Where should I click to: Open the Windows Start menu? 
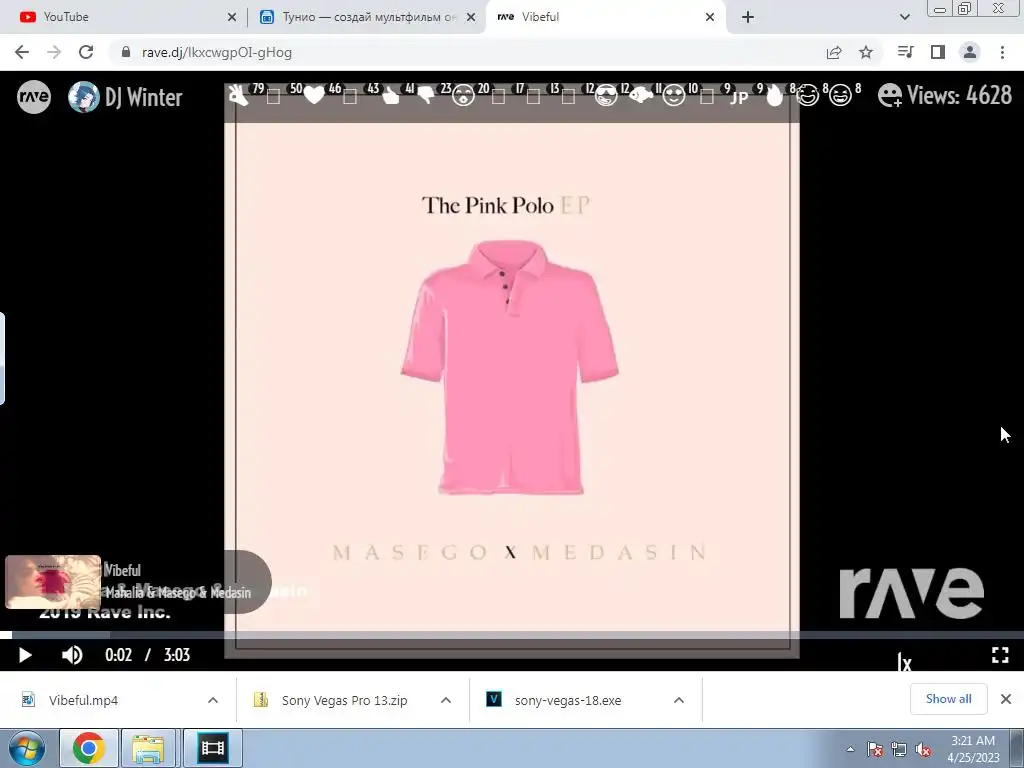coord(27,748)
